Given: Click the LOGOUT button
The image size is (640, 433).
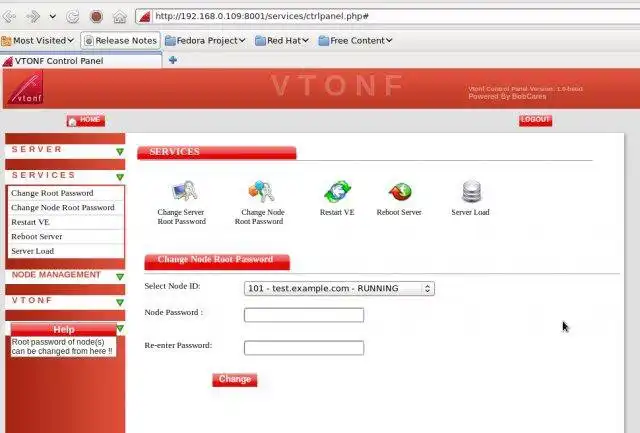Looking at the screenshot, I should click(536, 120).
